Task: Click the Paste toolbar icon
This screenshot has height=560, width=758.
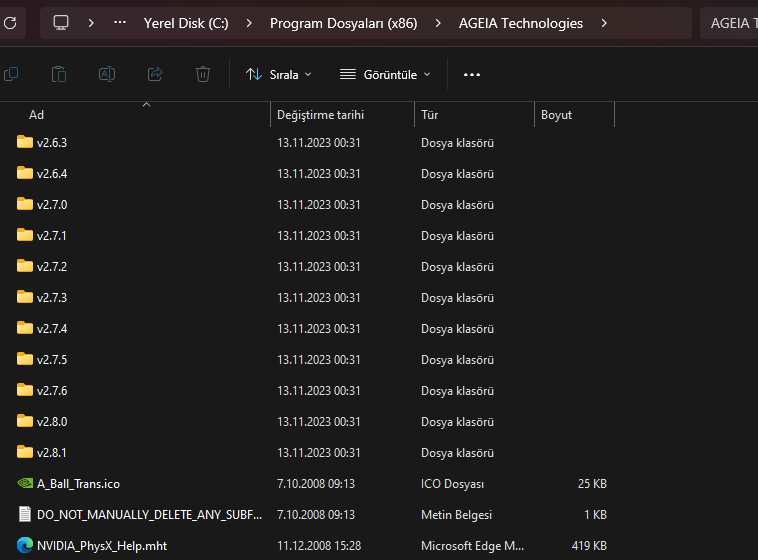Action: click(59, 74)
